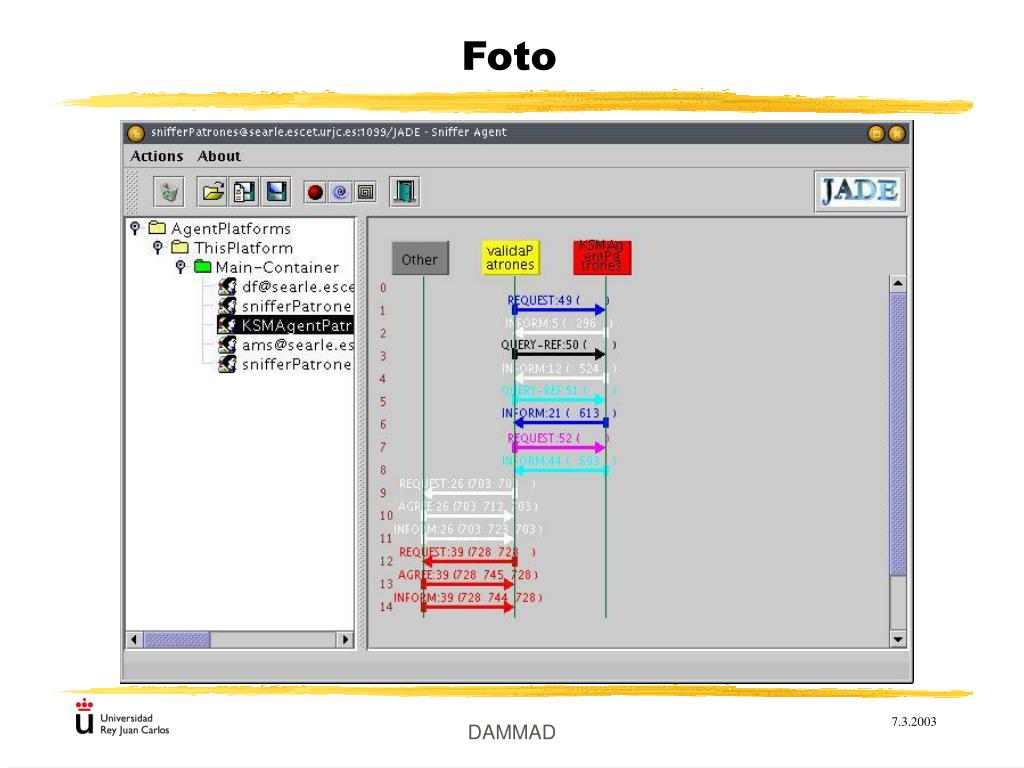
Task: Click the open folder toolbar icon
Action: 213,192
